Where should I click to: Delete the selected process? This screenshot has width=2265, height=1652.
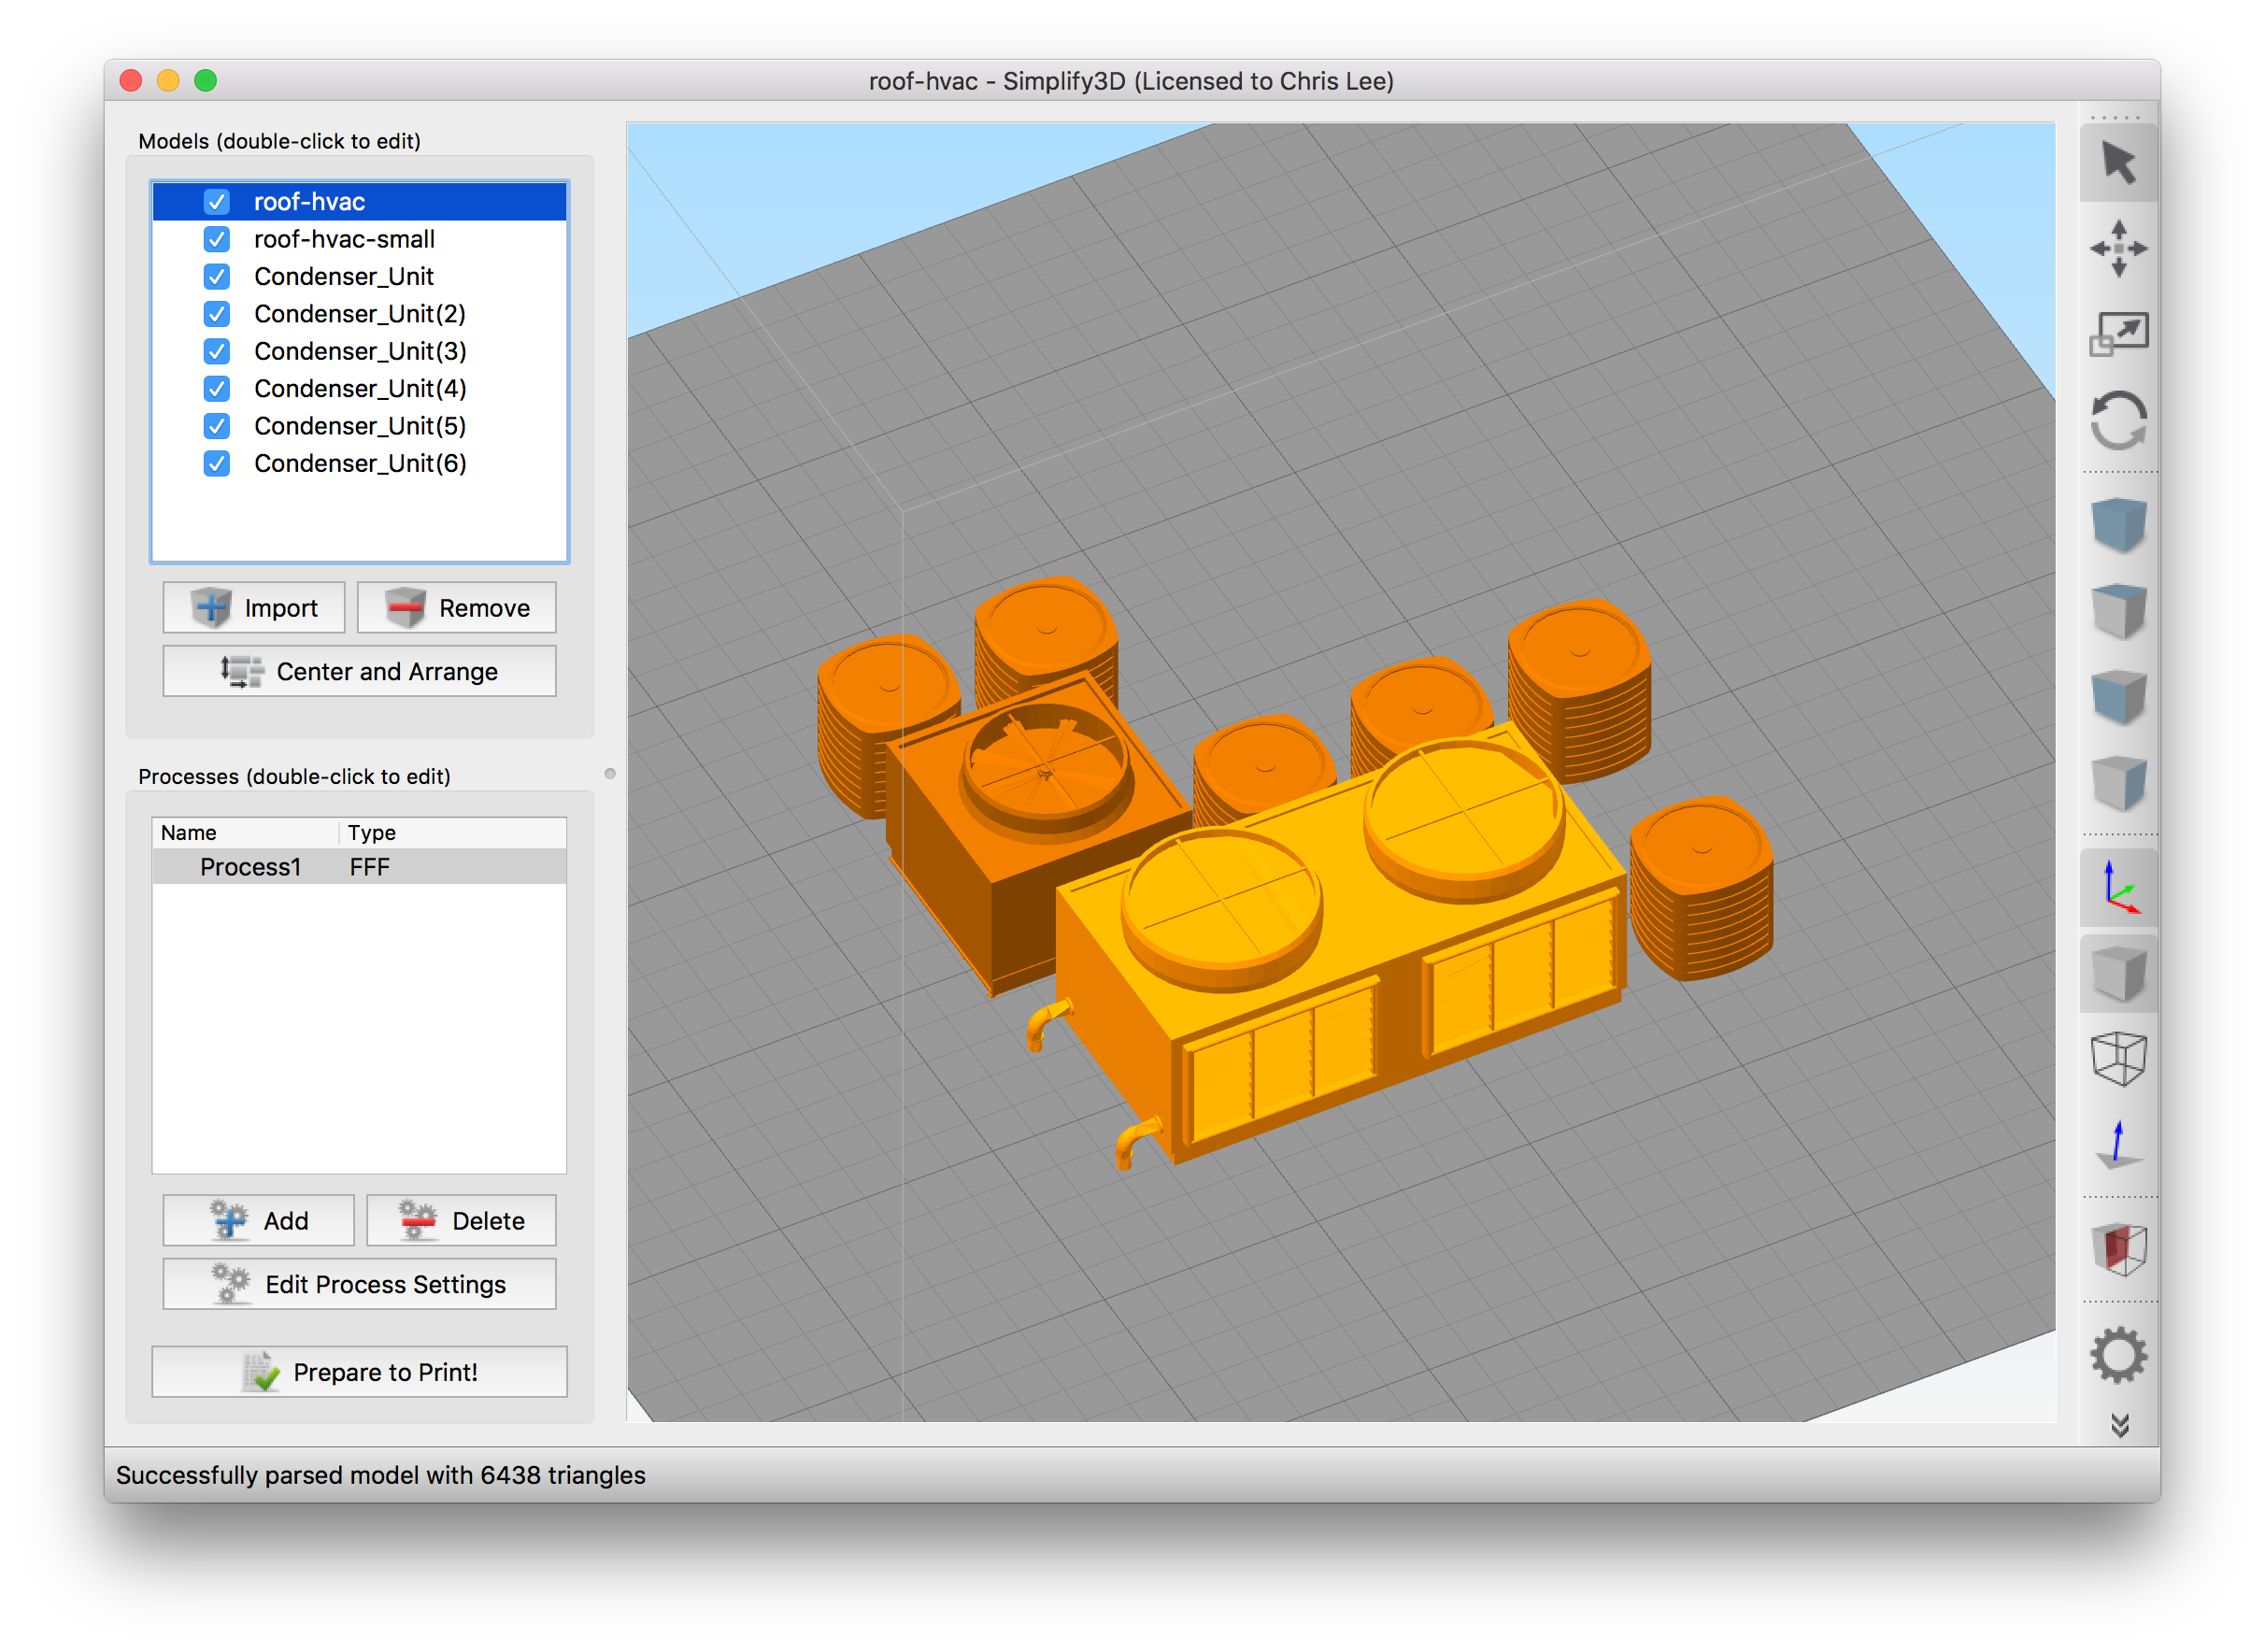(x=462, y=1220)
